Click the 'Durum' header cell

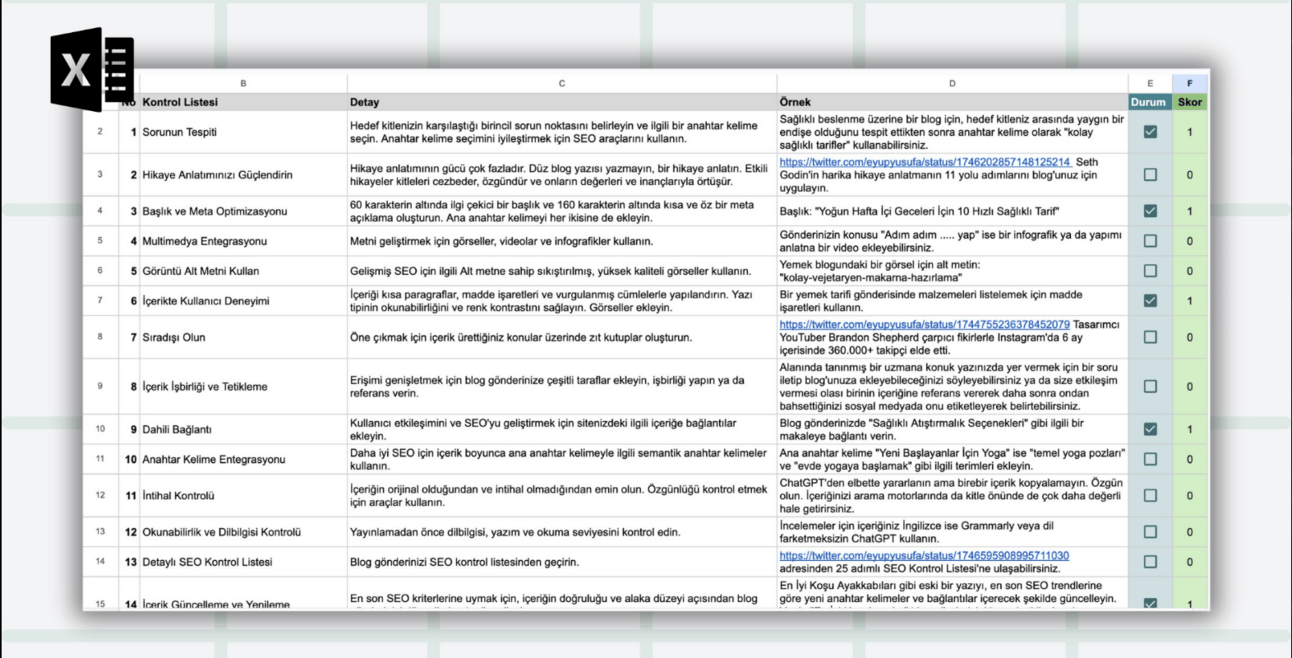click(1150, 102)
